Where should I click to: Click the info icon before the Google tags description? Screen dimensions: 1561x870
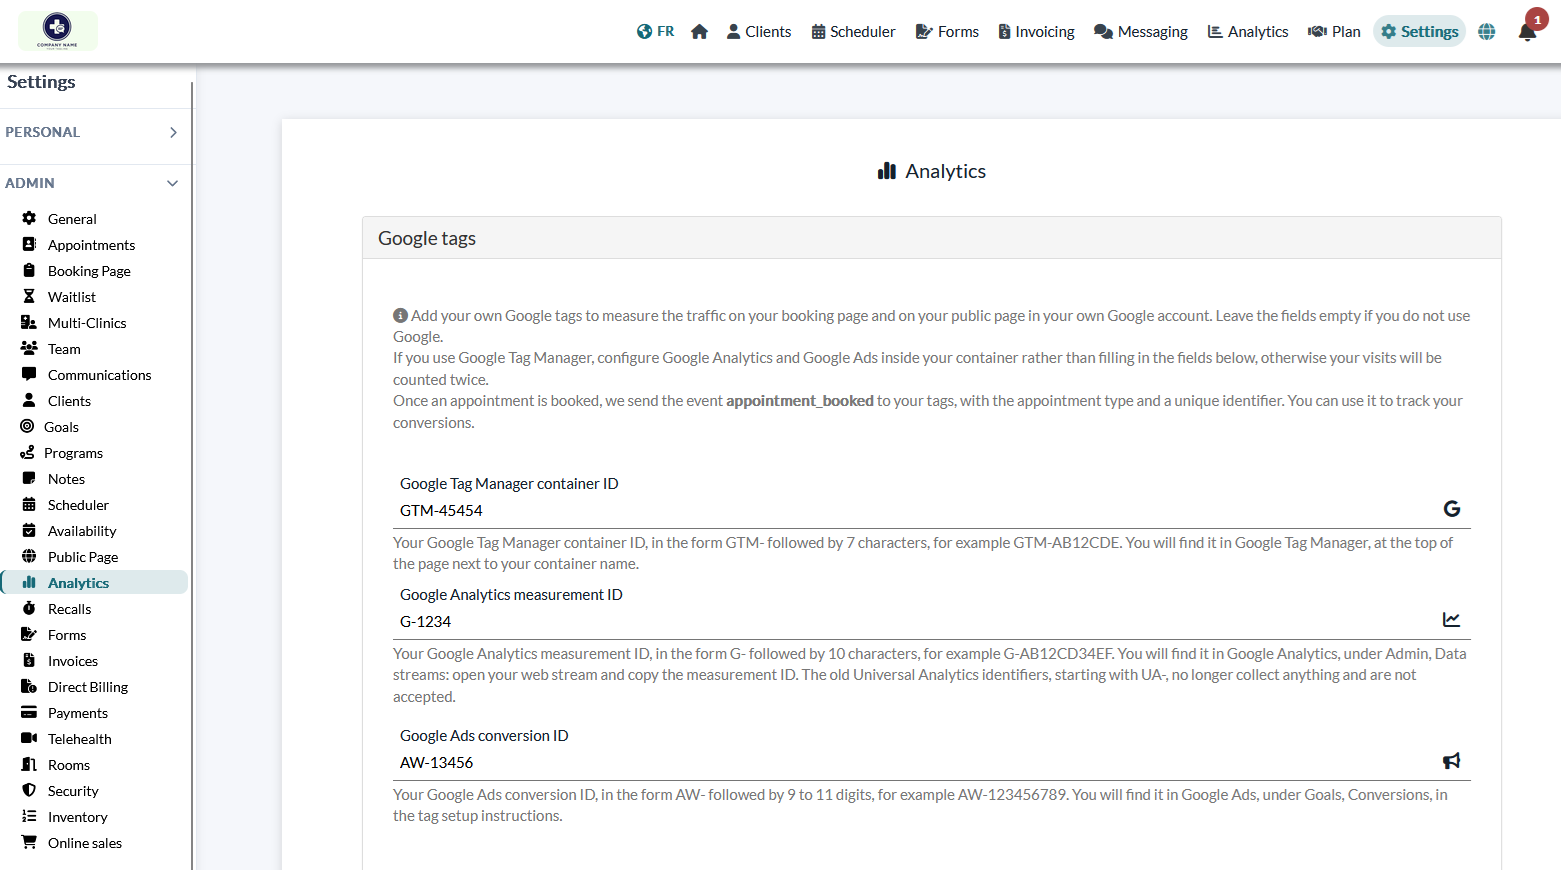(400, 315)
